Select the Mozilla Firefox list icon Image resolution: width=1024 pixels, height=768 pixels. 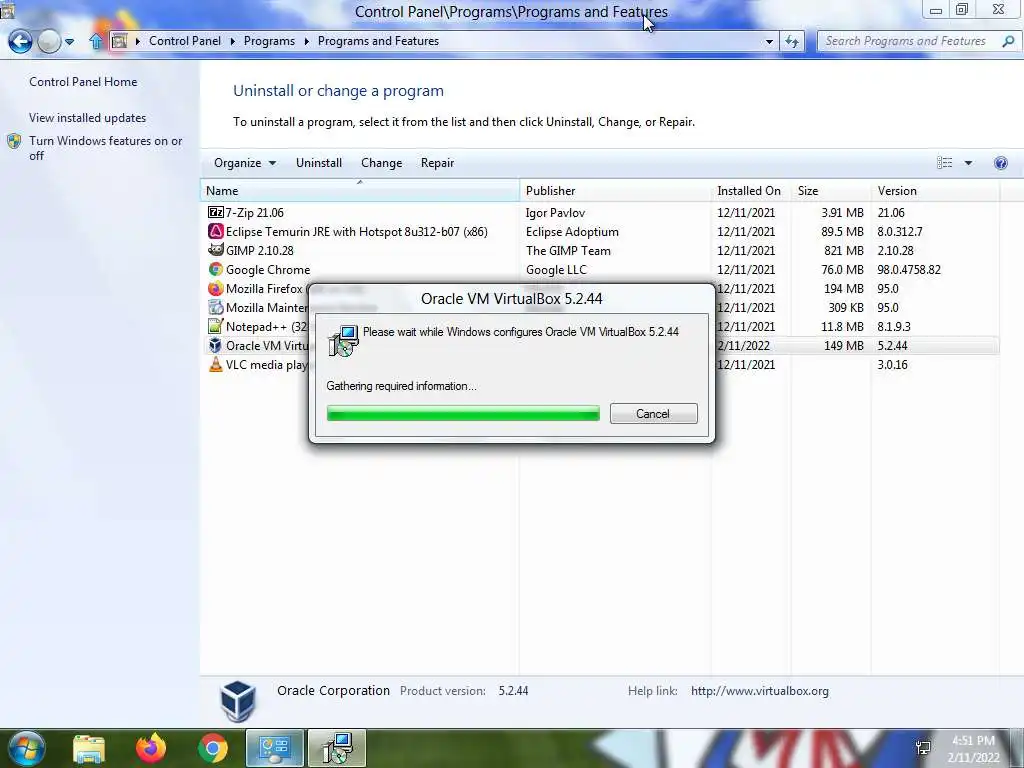[x=216, y=288]
